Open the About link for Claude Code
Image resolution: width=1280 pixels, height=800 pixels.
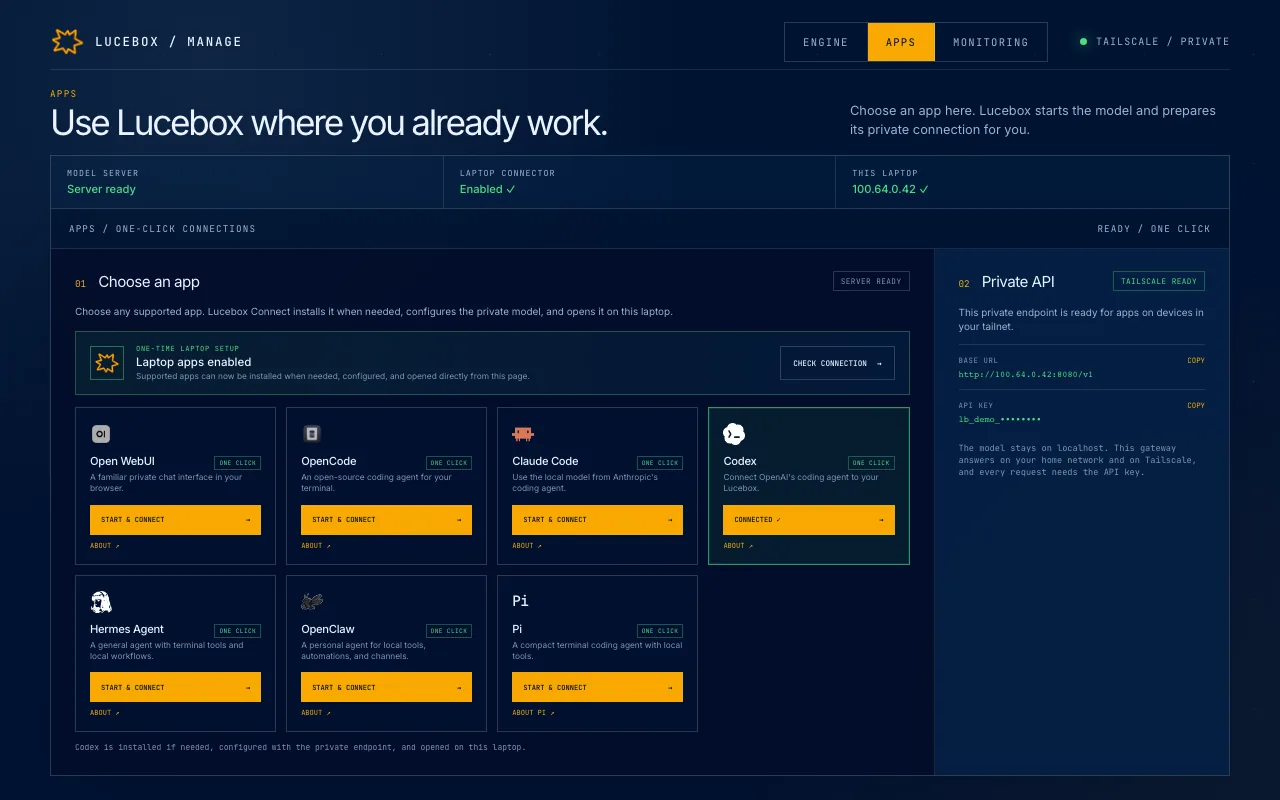point(527,546)
